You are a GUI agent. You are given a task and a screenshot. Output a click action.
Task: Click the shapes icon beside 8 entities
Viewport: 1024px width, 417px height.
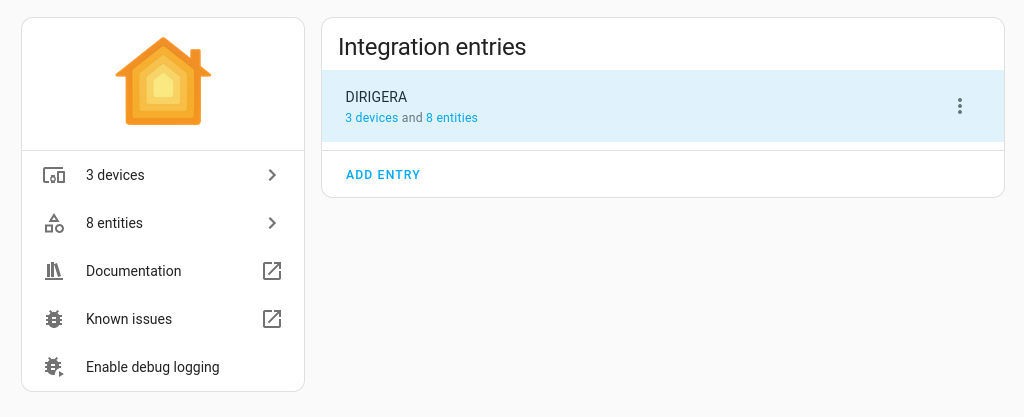pos(54,223)
